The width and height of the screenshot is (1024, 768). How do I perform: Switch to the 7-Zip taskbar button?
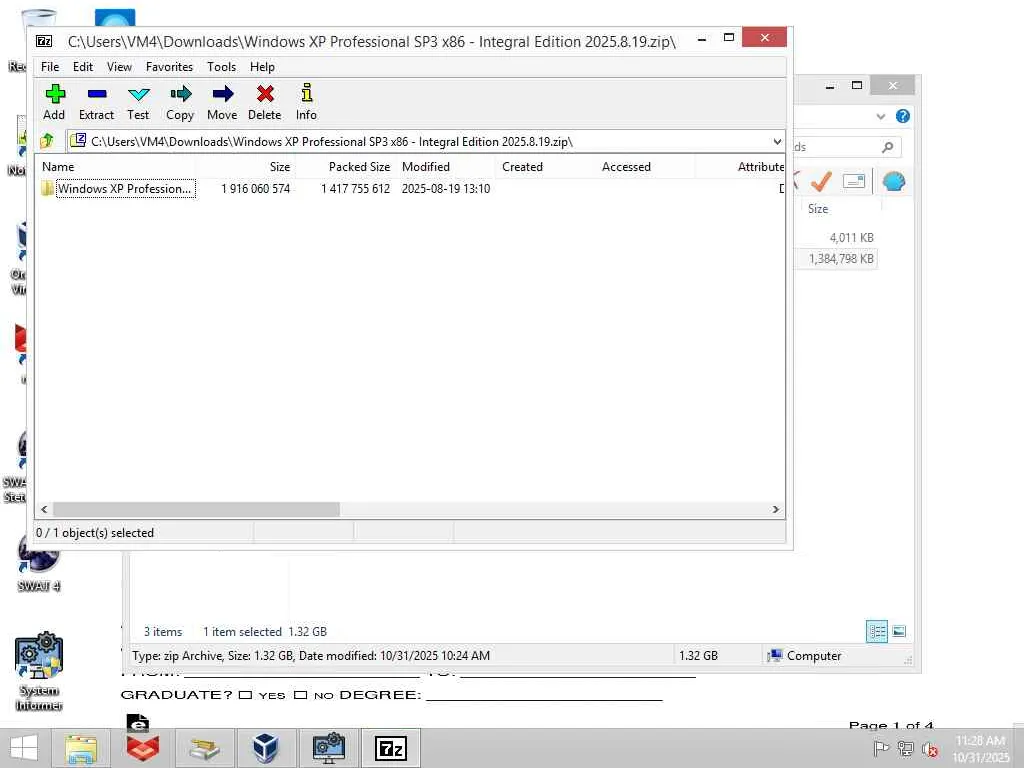(391, 748)
